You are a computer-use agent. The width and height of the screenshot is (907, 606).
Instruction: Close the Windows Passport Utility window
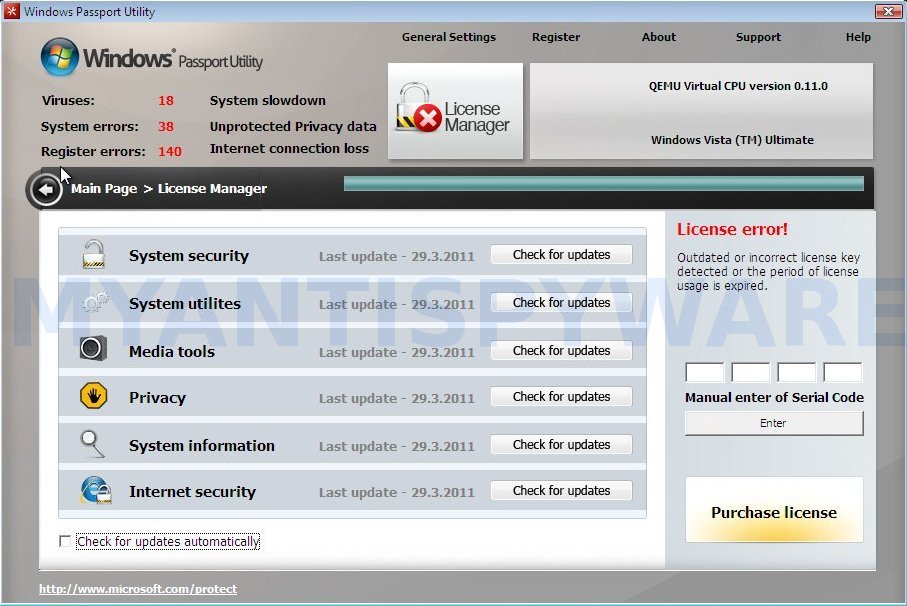point(887,11)
